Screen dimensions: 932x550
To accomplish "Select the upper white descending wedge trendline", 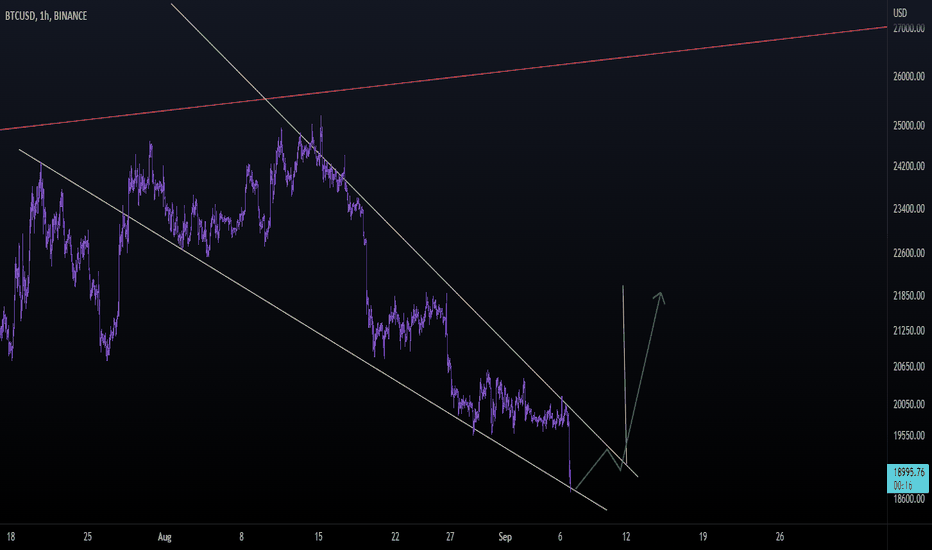I will tap(404, 239).
